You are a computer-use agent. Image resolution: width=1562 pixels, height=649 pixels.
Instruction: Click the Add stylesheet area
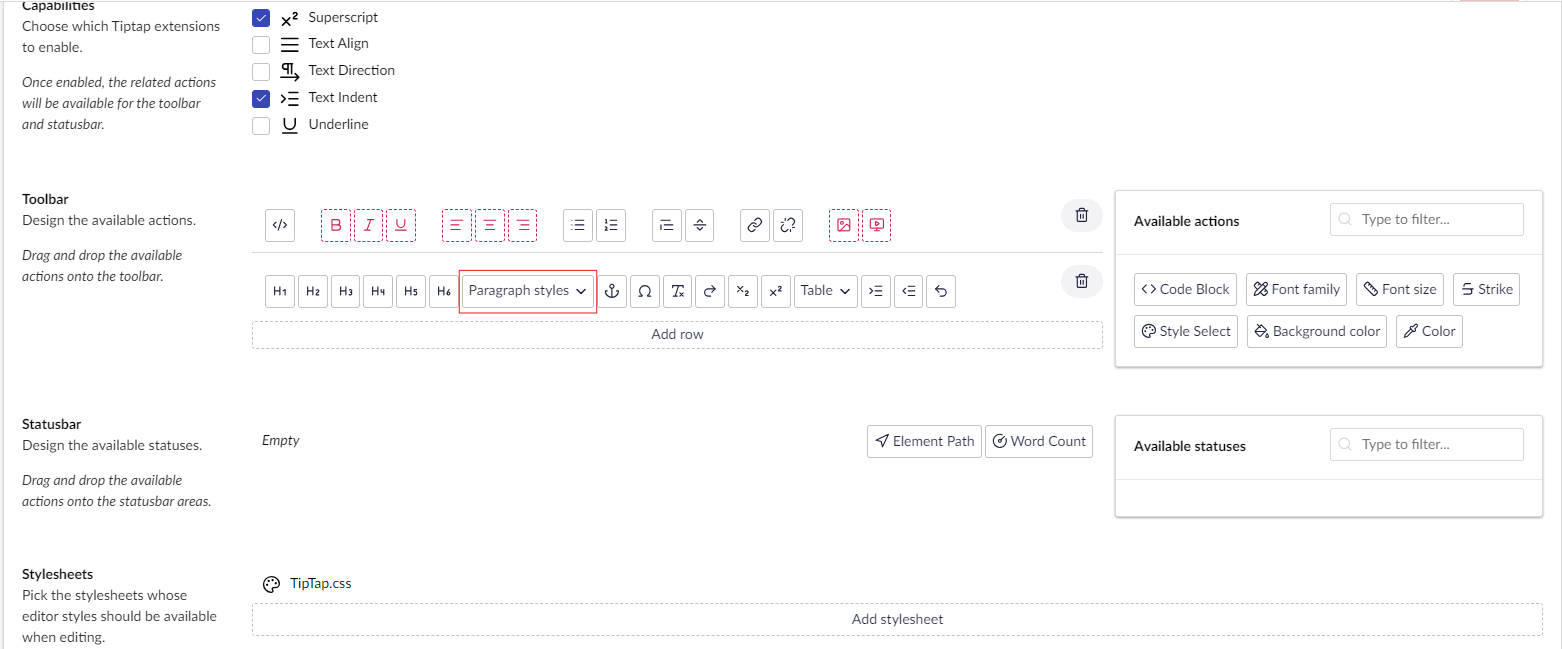pos(897,618)
